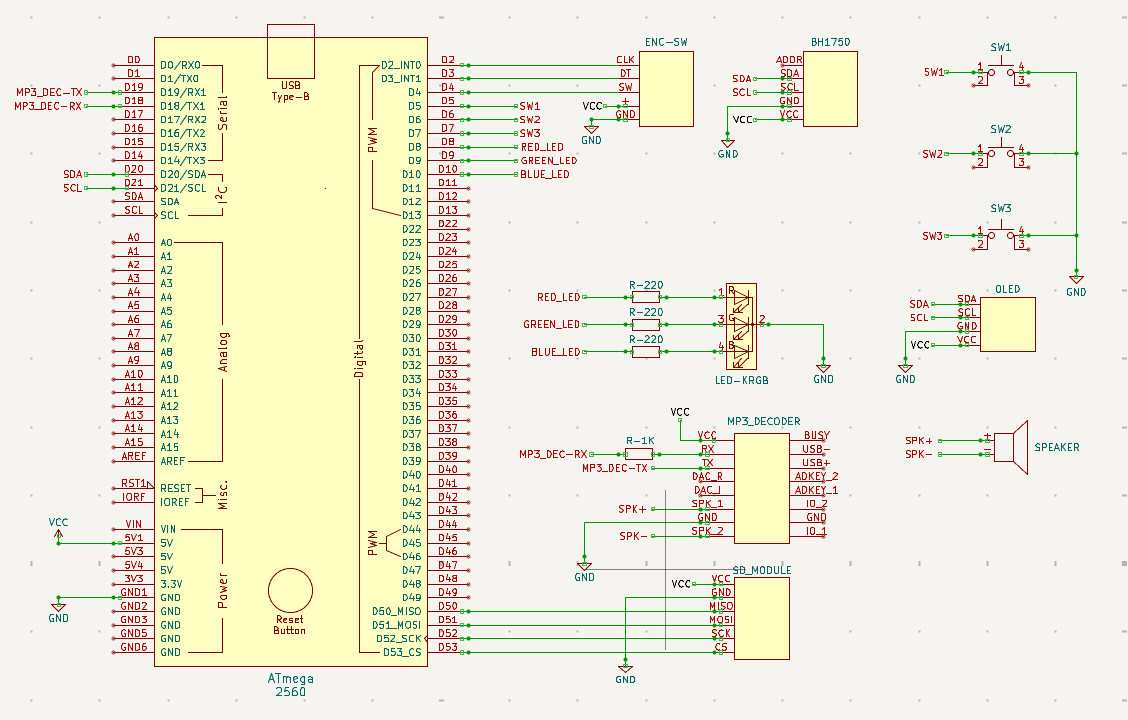Viewport: 1128px width, 720px height.
Task: Click the SW1 label left of SW1 button
Action: 934,72
